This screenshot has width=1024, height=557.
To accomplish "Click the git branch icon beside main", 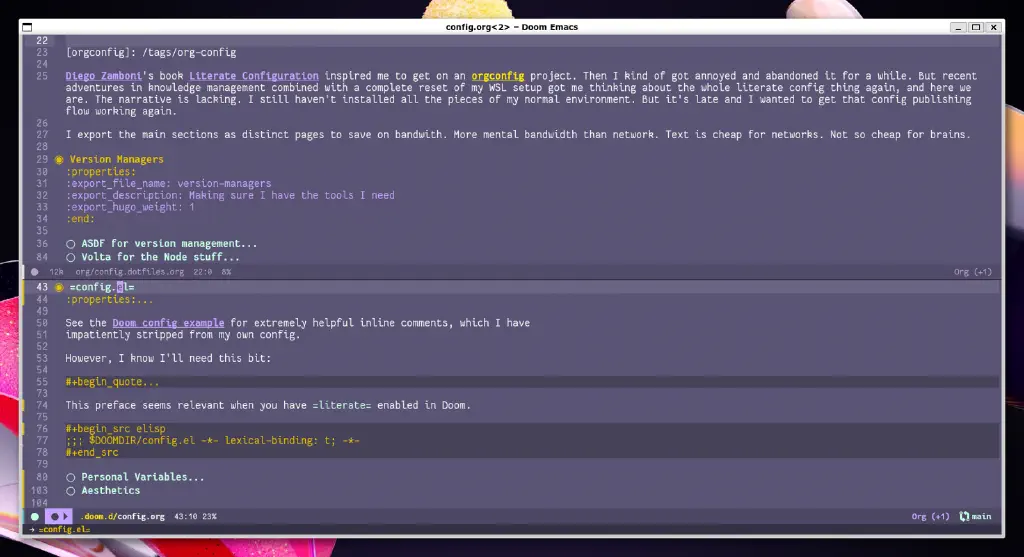I will pos(964,517).
